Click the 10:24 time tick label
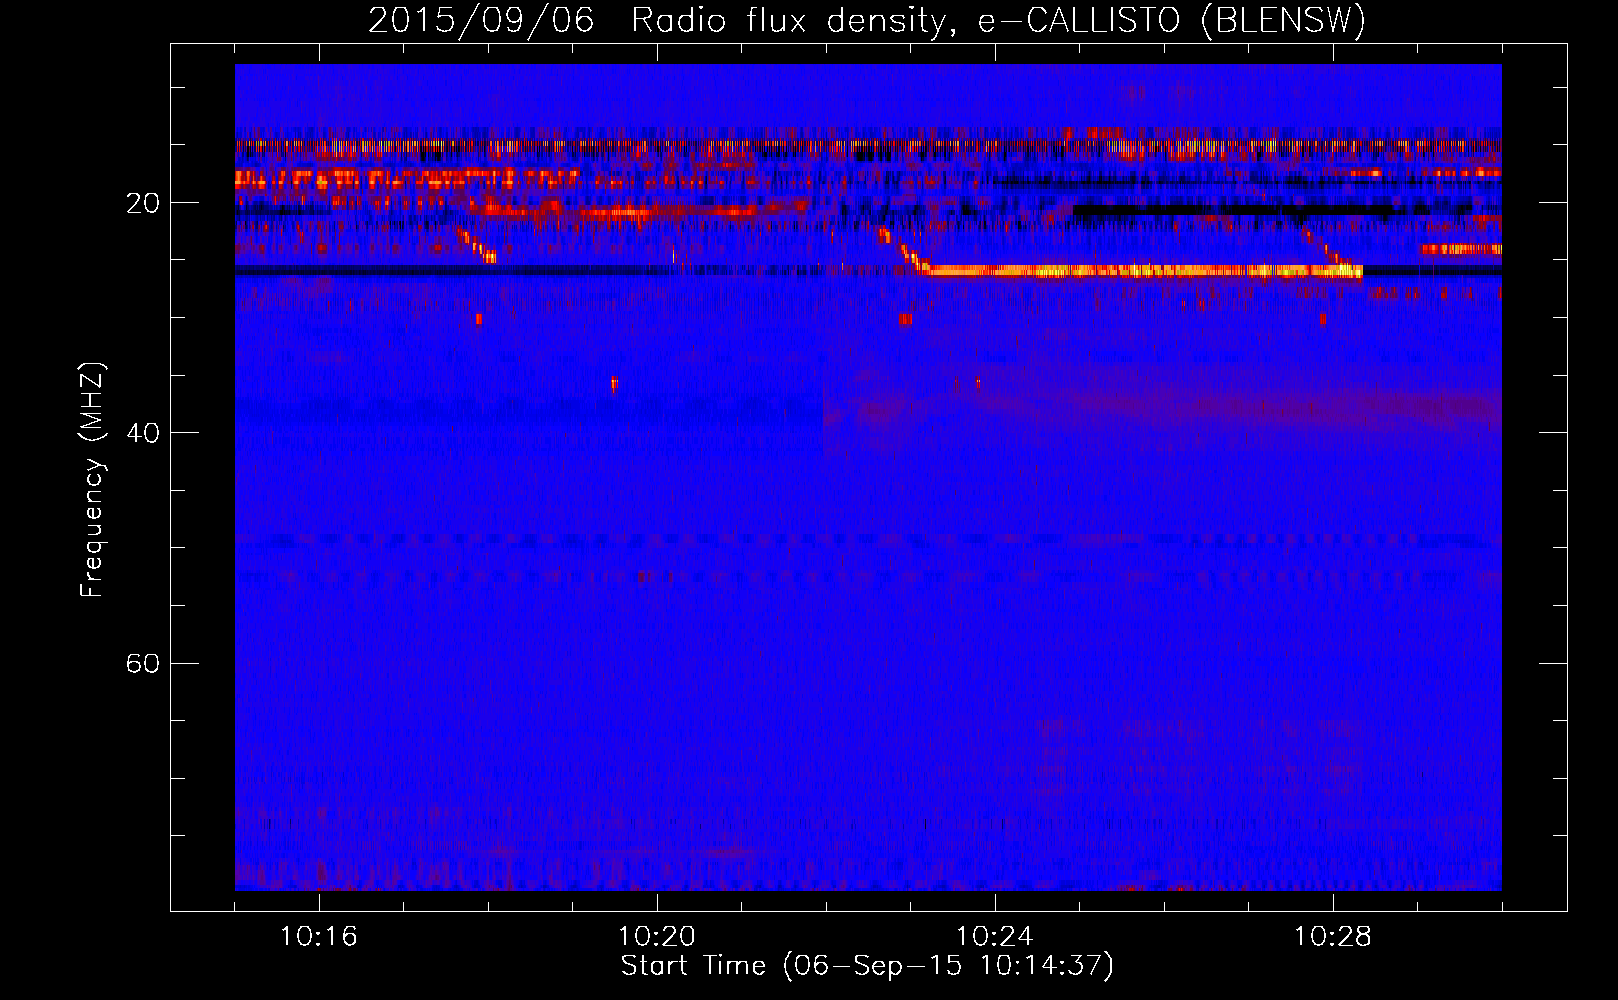Viewport: 1618px width, 1000px height. point(995,936)
